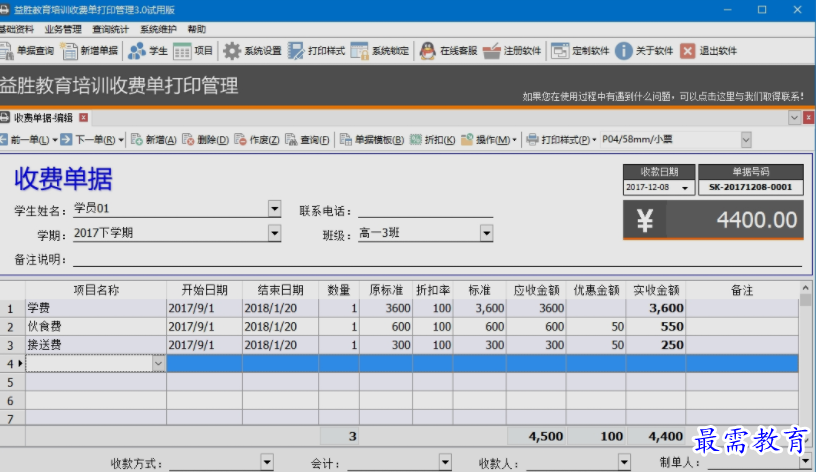Open the 操作(M) dropdown menu
This screenshot has width=816, height=472.
pyautogui.click(x=489, y=139)
